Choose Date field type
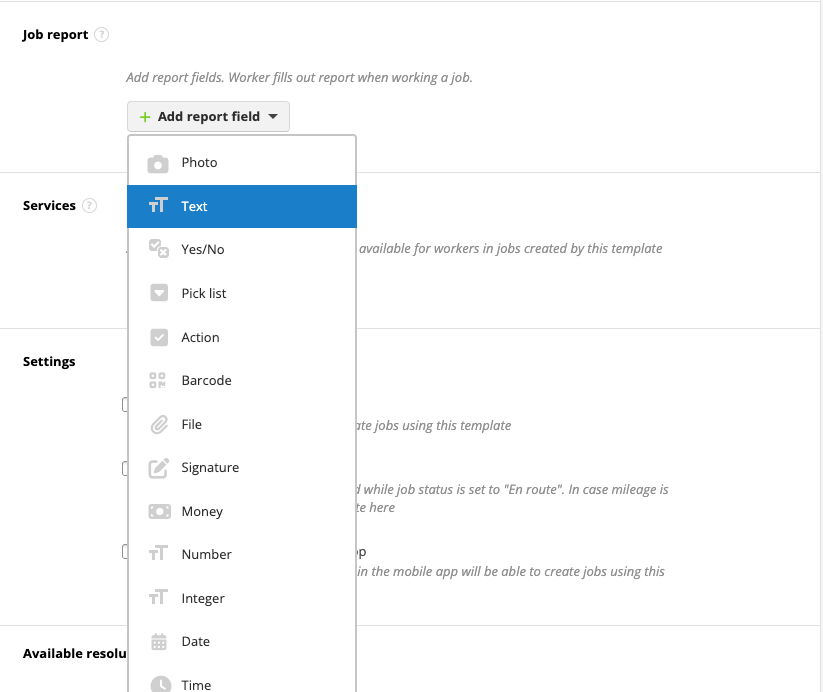The image size is (823, 692). 242,642
